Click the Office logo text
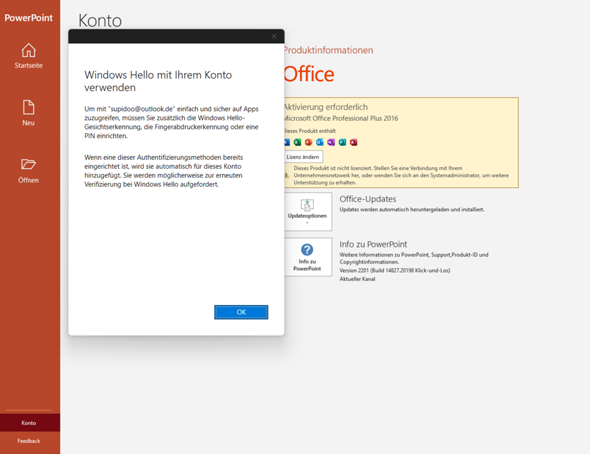 coord(309,74)
